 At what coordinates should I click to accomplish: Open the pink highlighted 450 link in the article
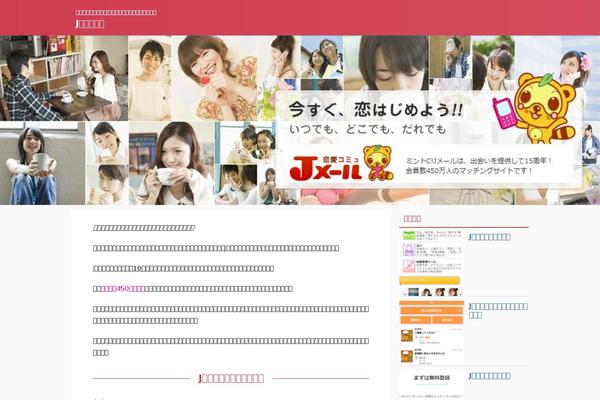pyautogui.click(x=123, y=289)
